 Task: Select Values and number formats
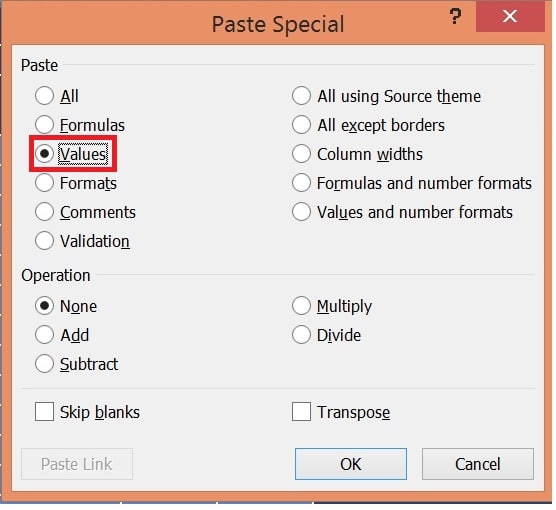click(x=301, y=212)
